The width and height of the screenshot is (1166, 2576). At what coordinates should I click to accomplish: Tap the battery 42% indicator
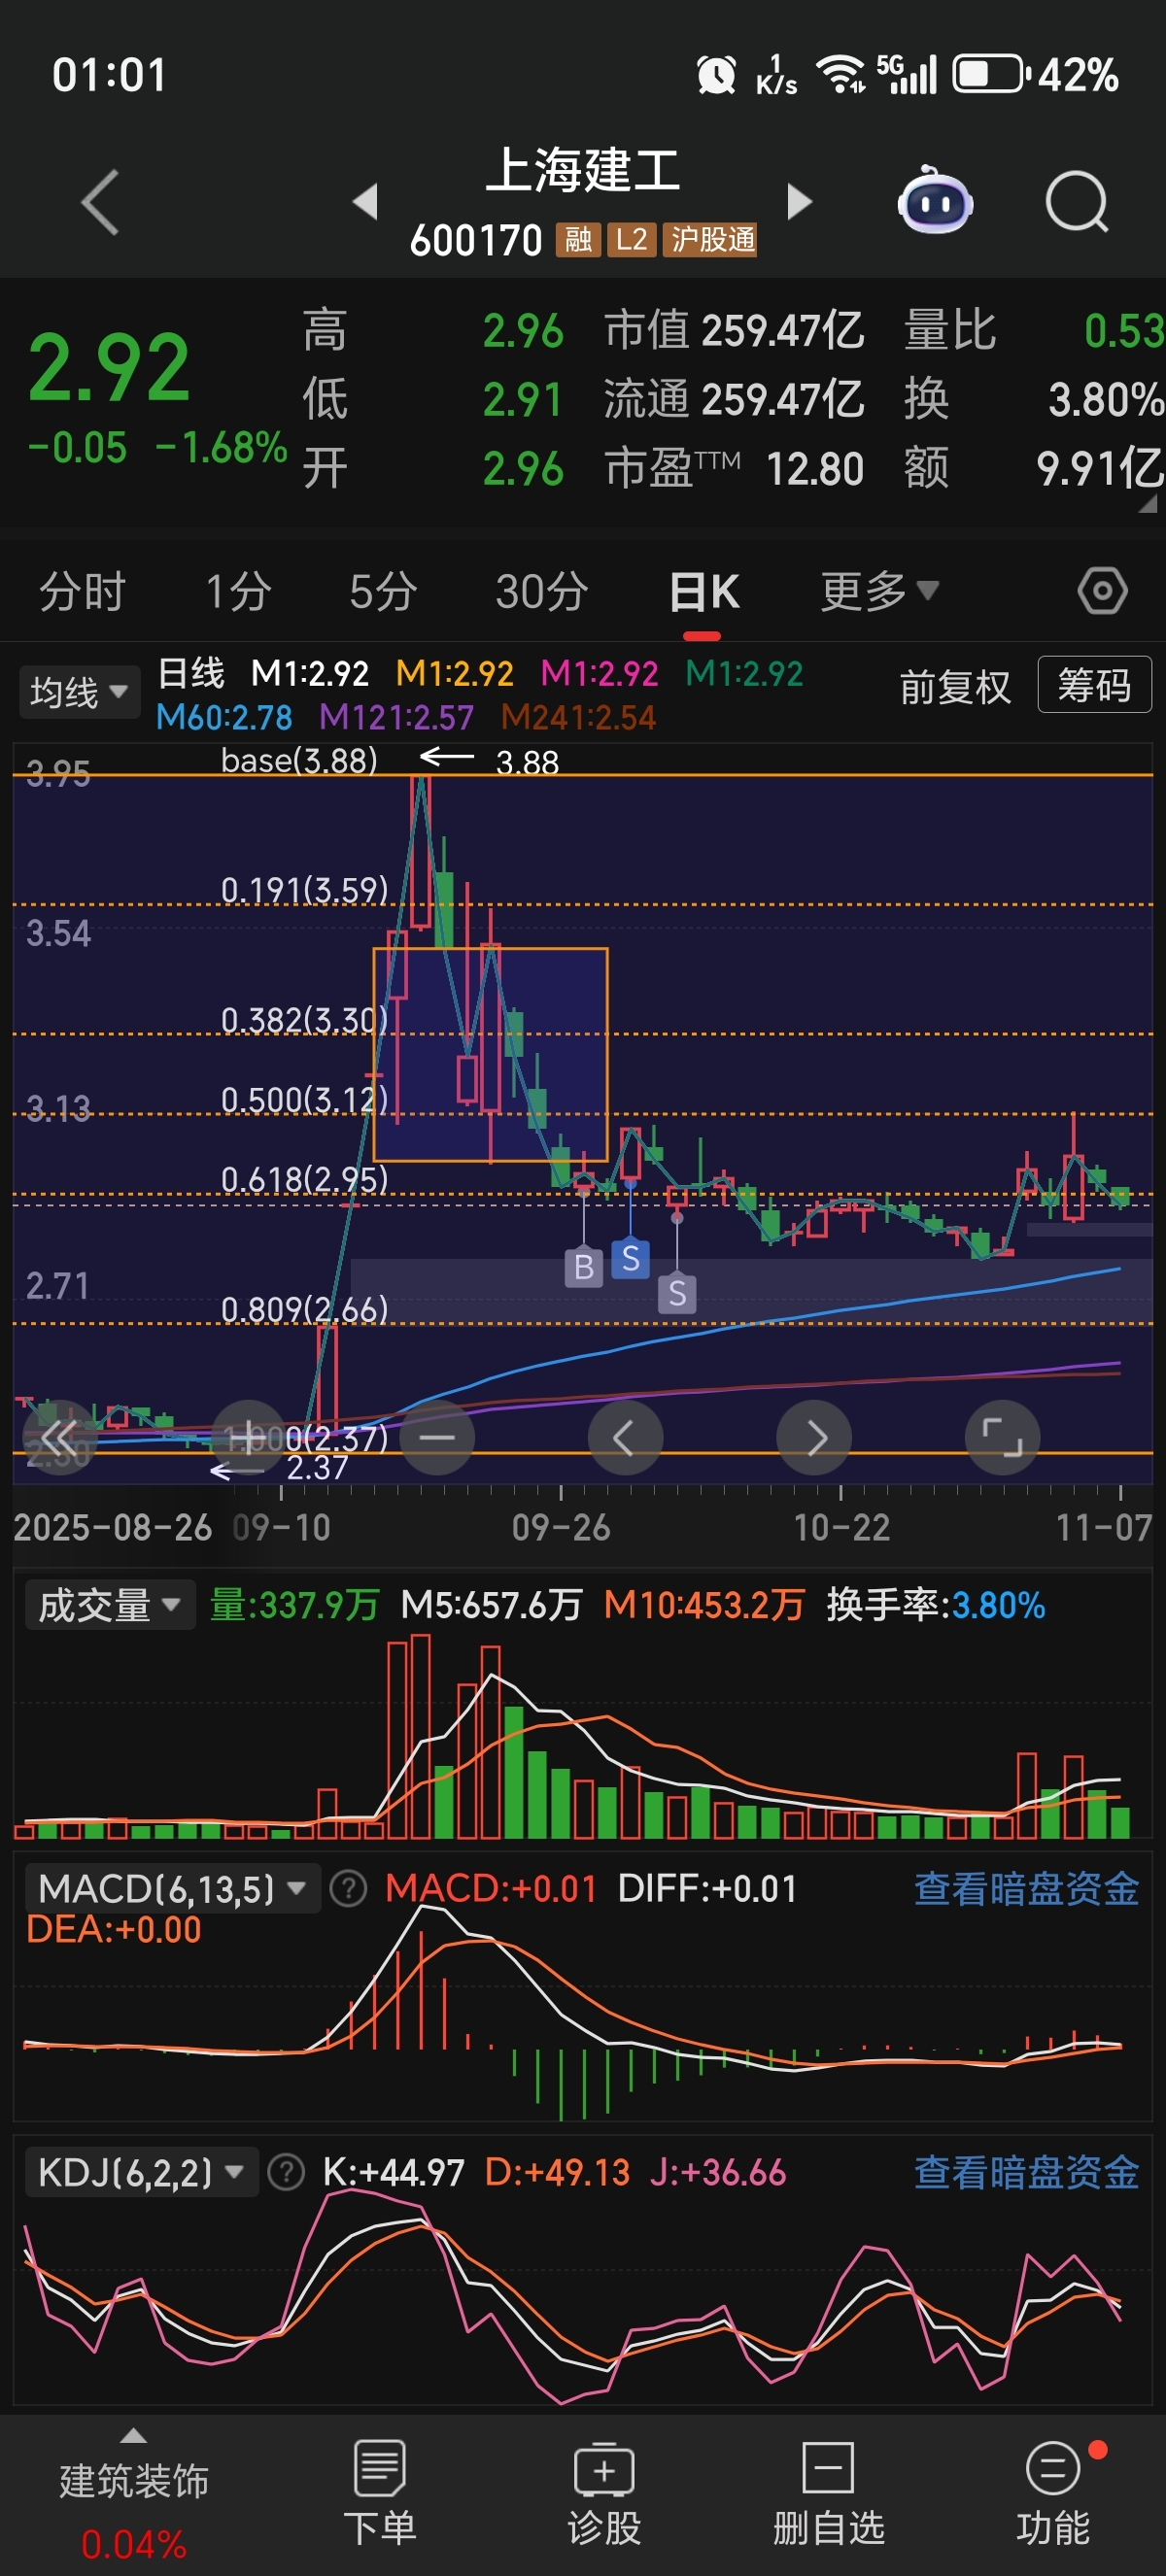(1036, 75)
